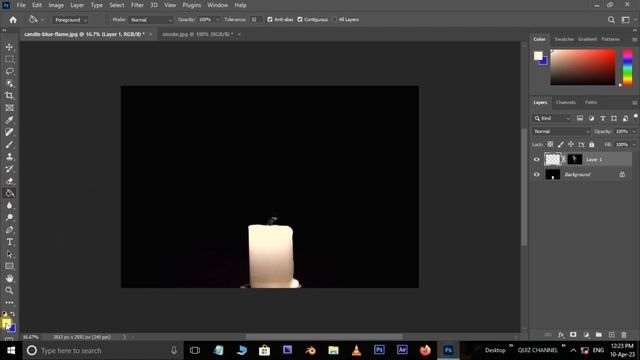The image size is (640, 360).
Task: Select the Zoom tool
Action: 9,290
